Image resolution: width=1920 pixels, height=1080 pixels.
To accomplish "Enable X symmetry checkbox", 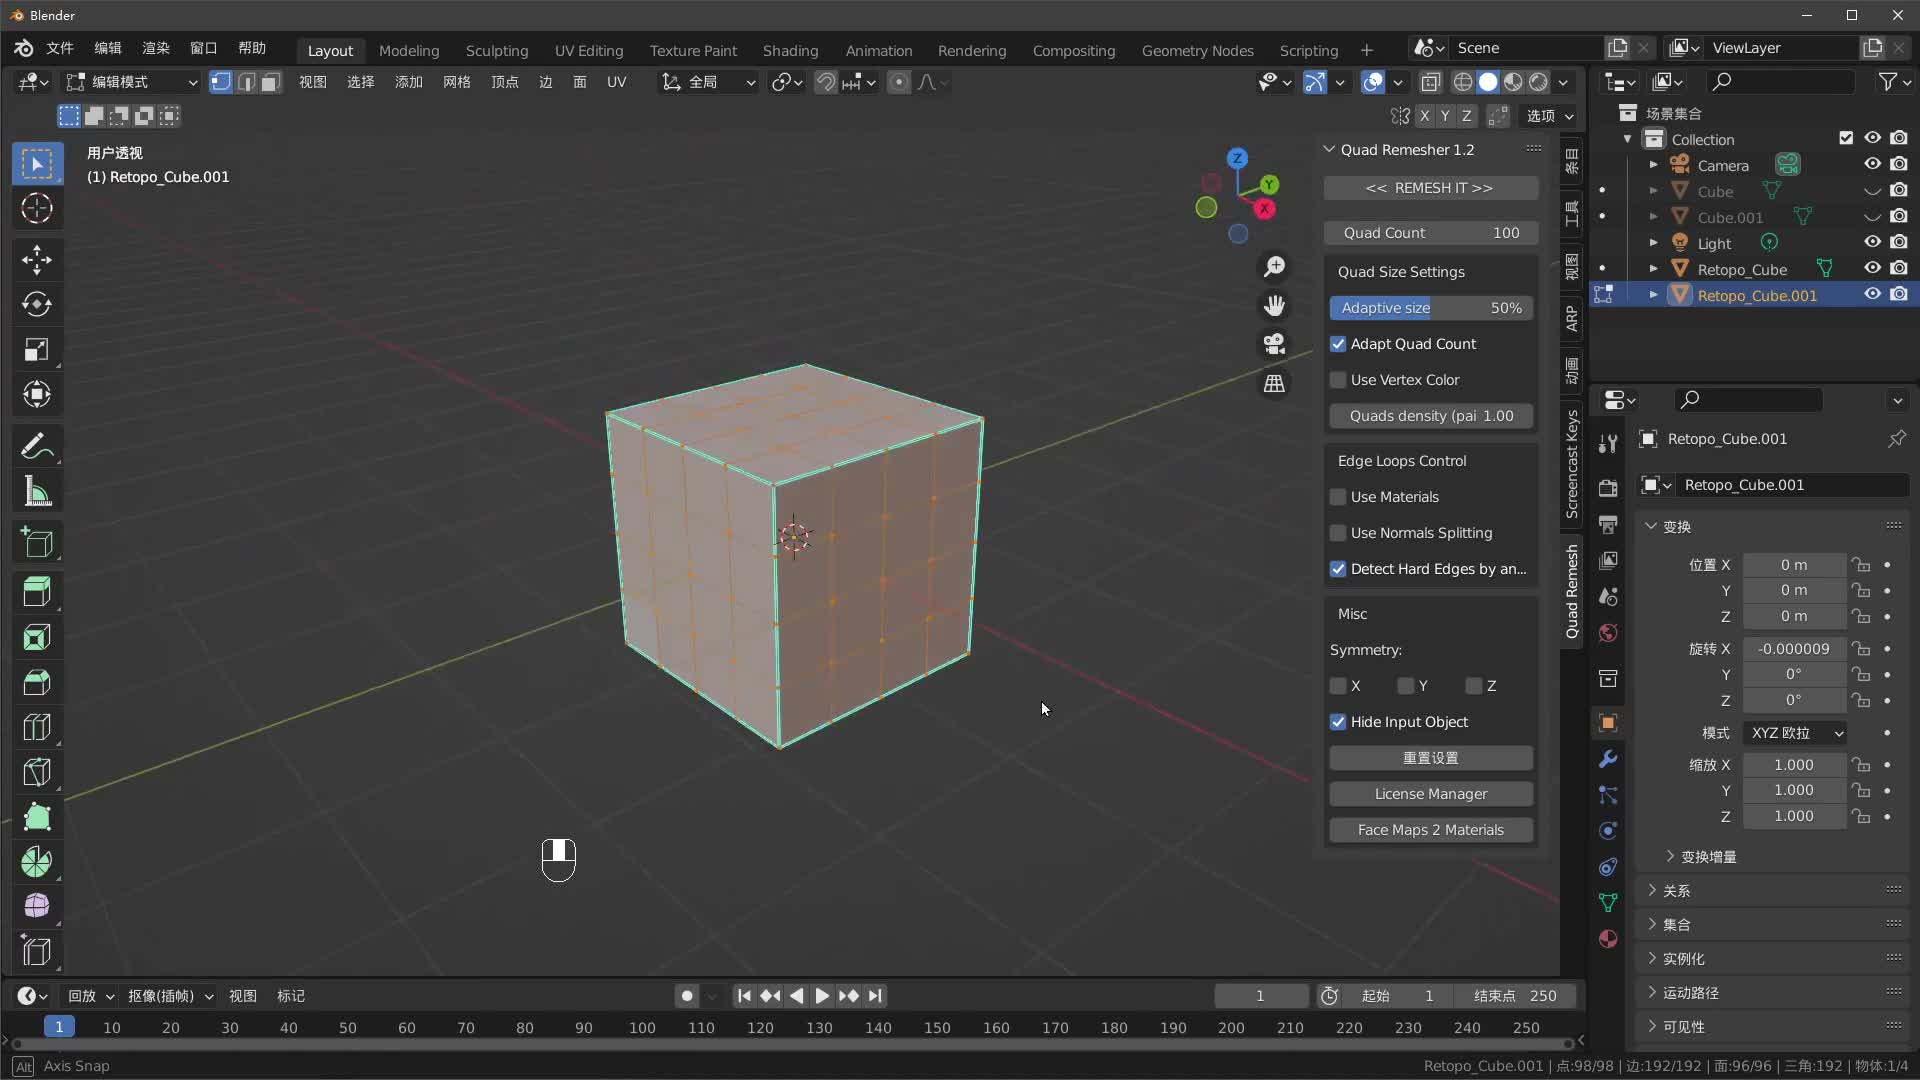I will [1338, 686].
